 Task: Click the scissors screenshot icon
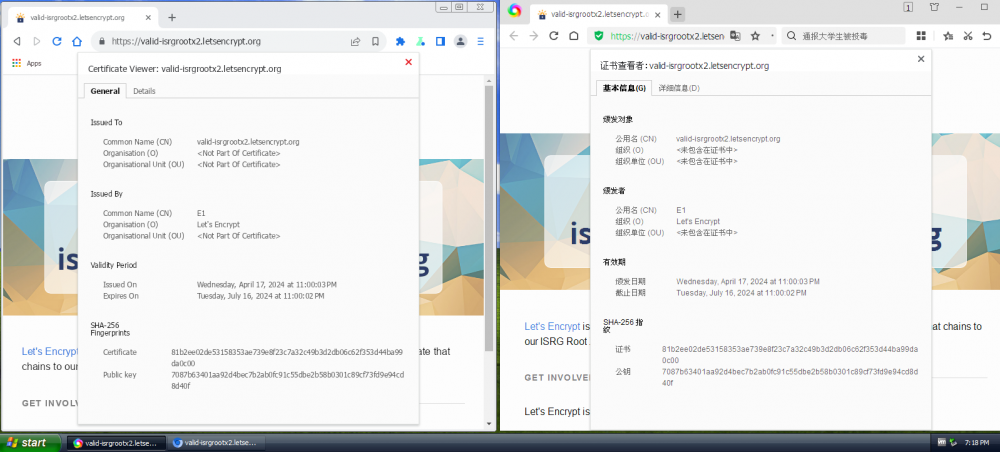tap(968, 35)
